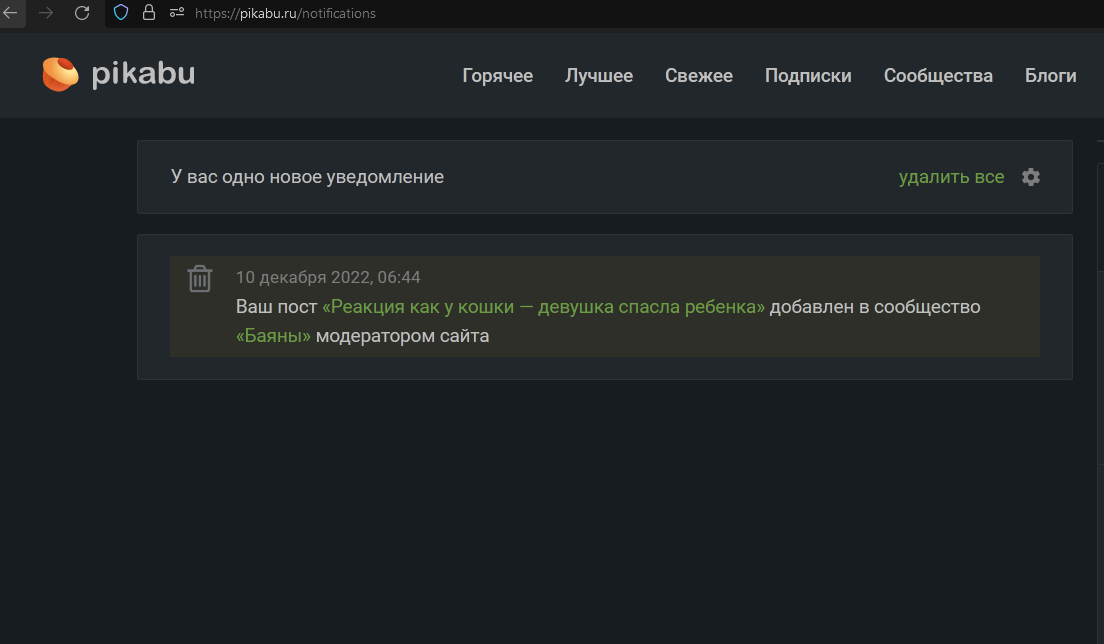Delete the notification with the trash icon
This screenshot has height=644, width=1104.
pos(200,279)
